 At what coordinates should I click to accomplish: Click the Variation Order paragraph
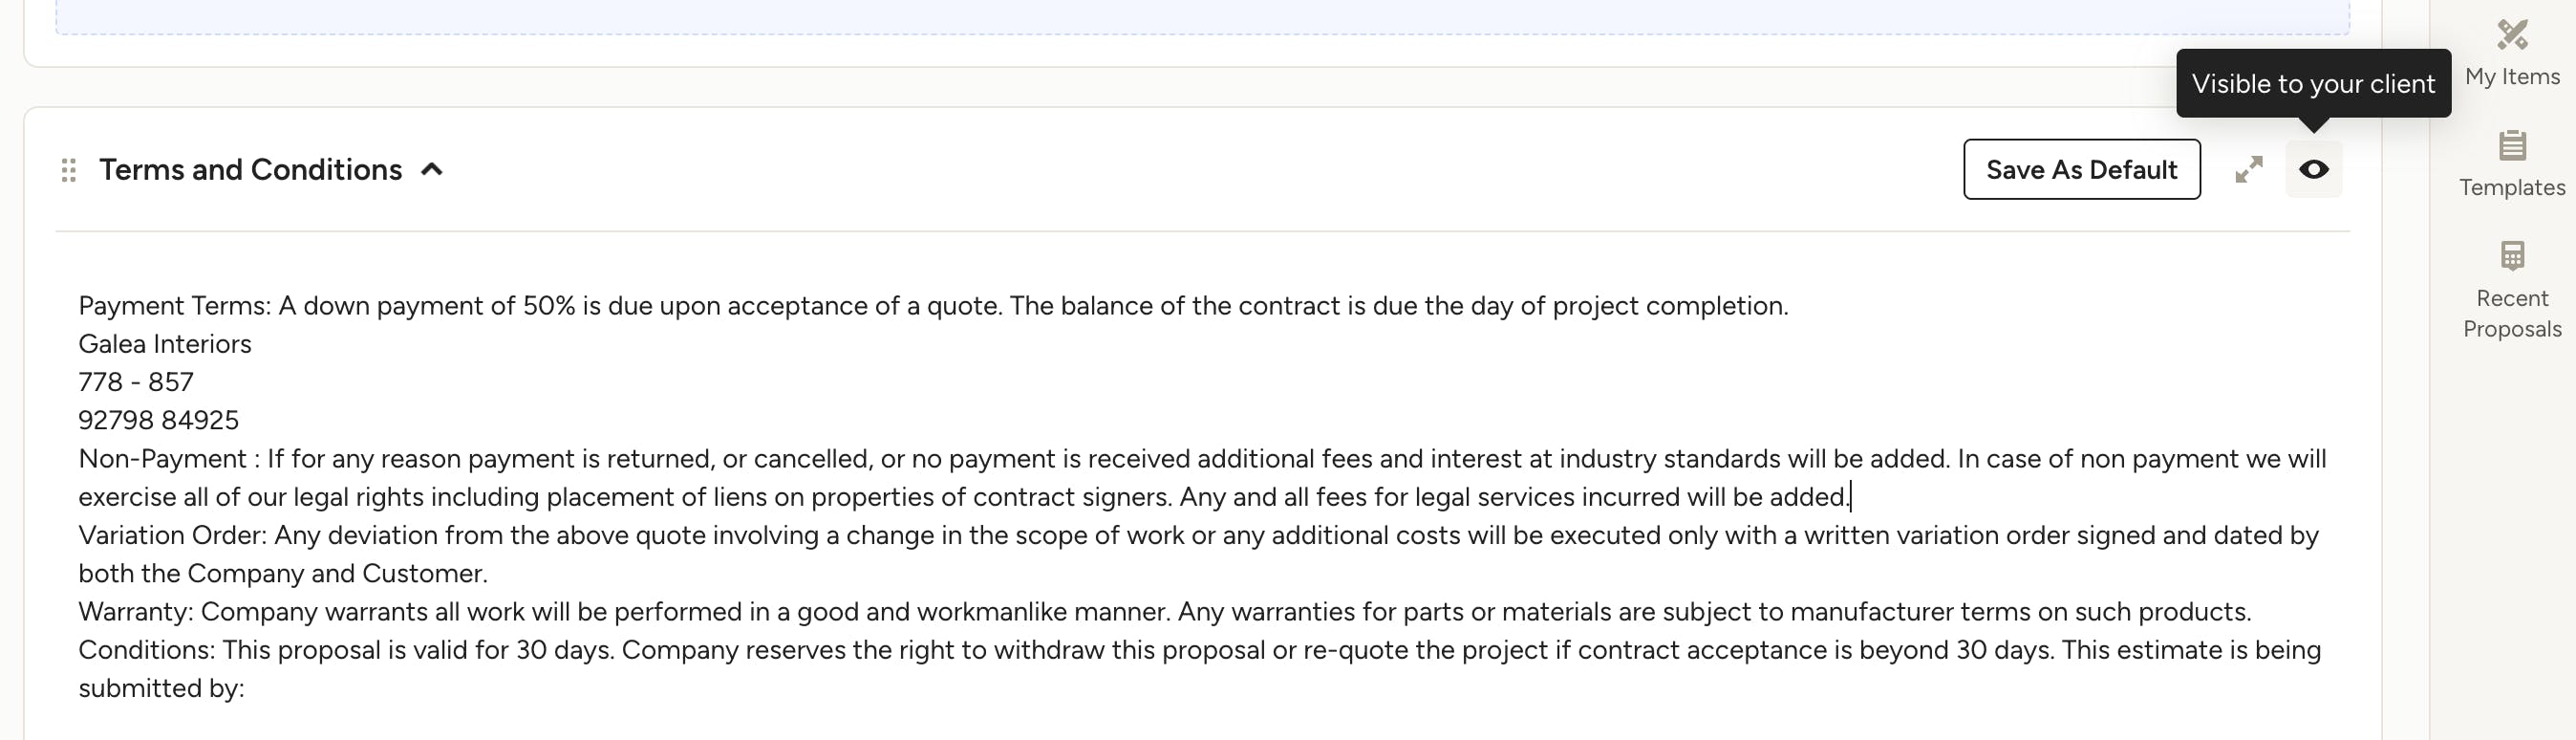(1198, 554)
